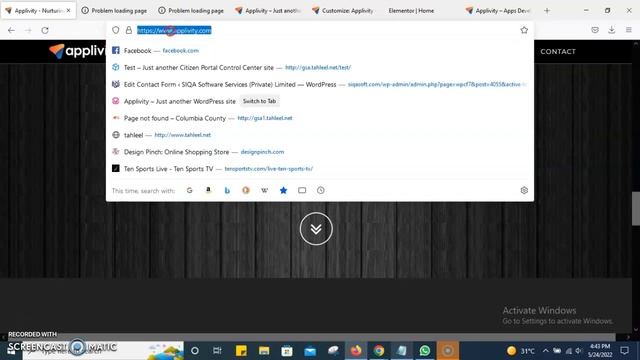Open Google Chrome from the taskbar
Image resolution: width=640 pixels, height=360 pixels.
coord(379,350)
